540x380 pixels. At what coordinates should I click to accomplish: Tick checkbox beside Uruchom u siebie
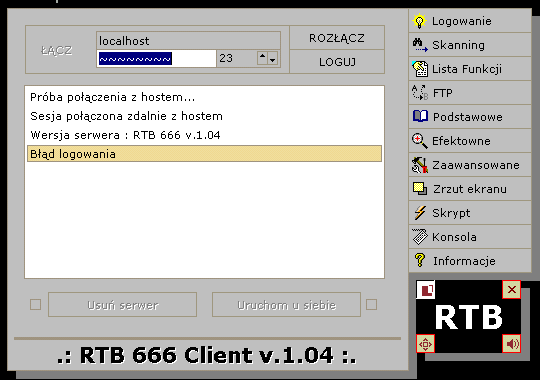371,305
